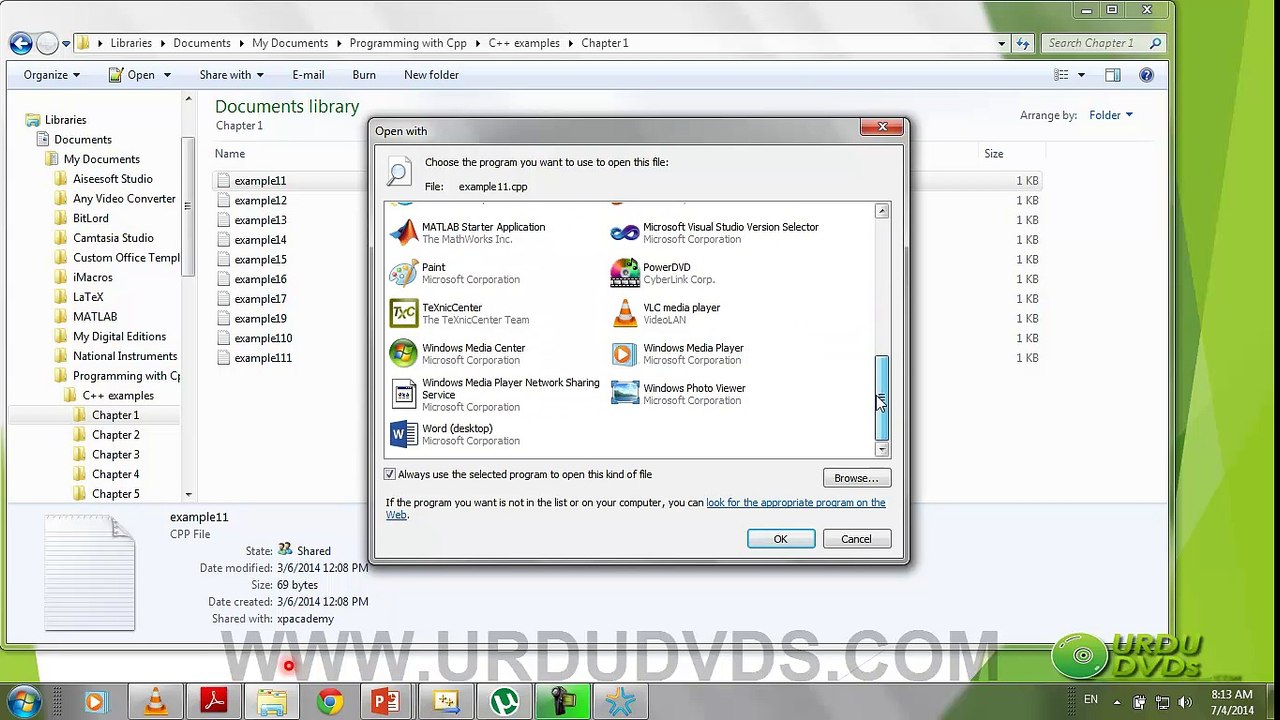The height and width of the screenshot is (720, 1280).
Task: Open VLC from the taskbar
Action: click(x=155, y=702)
